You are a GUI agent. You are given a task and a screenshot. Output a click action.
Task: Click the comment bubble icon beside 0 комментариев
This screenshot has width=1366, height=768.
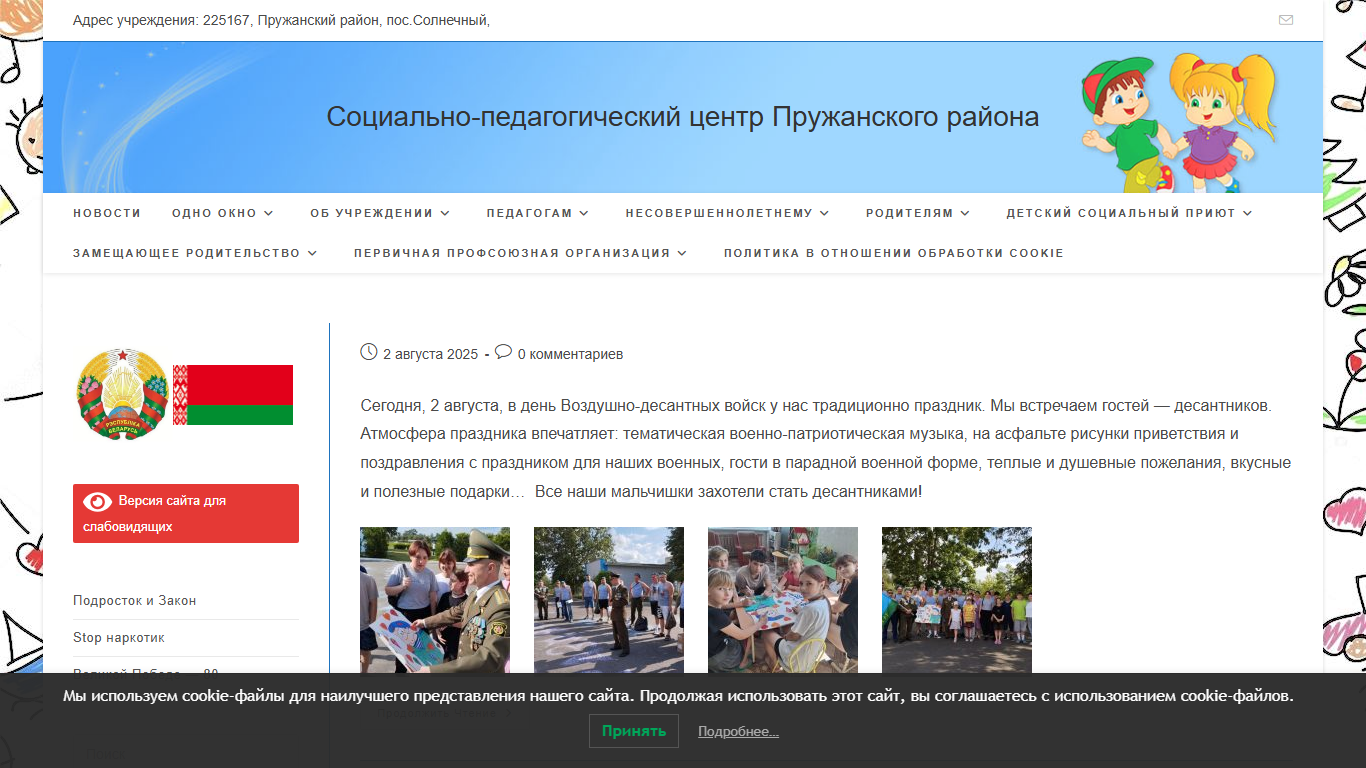[504, 352]
